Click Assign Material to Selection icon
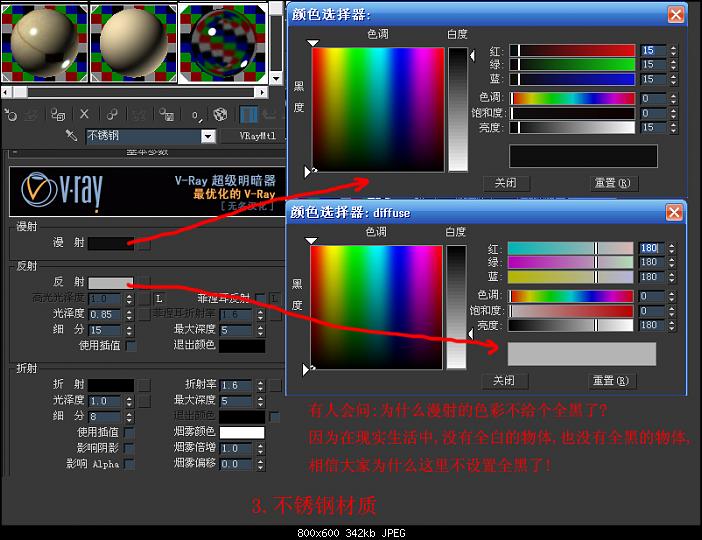Screen dimensions: 702x540 point(58,115)
